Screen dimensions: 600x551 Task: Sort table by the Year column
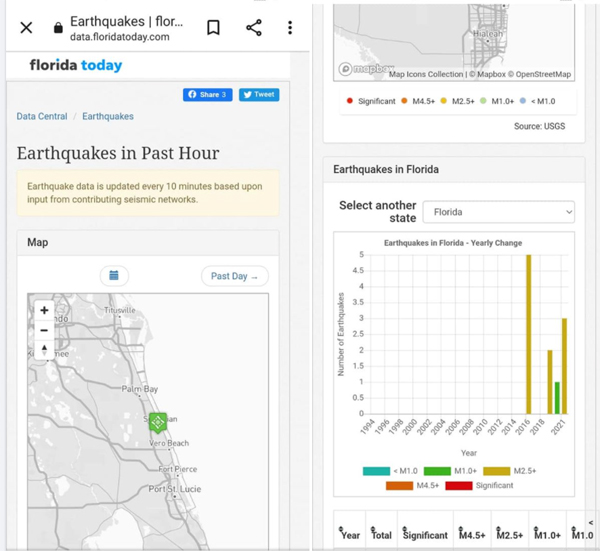350,535
